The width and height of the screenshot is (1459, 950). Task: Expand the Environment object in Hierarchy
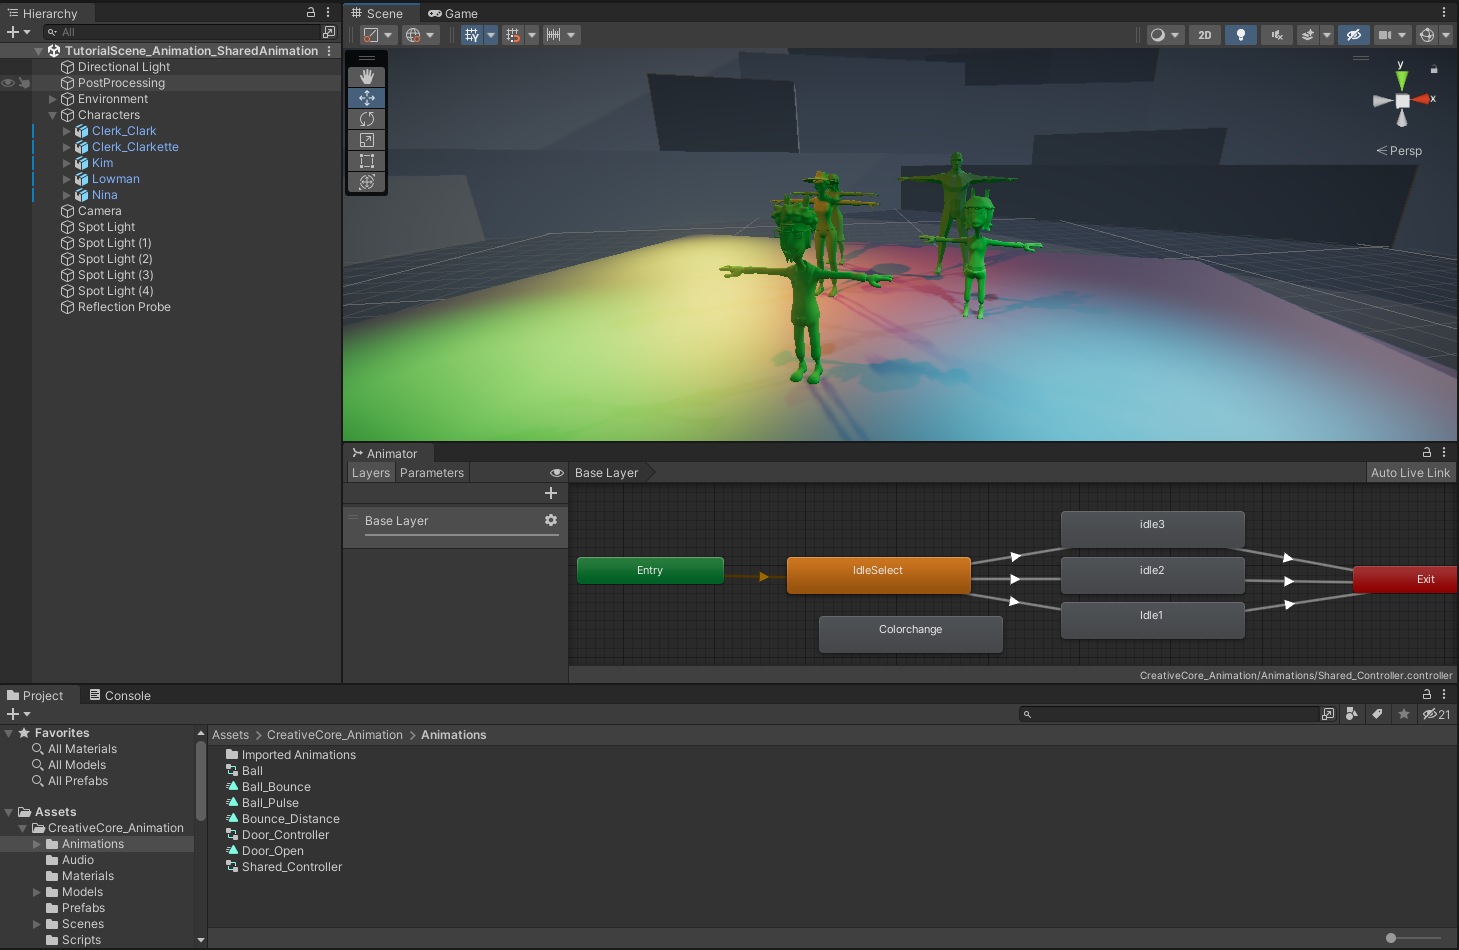(x=53, y=99)
